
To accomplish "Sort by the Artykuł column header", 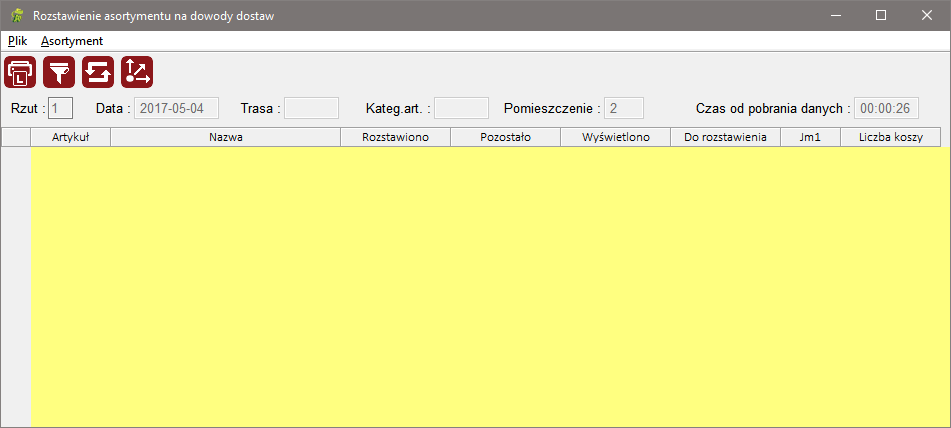I will pyautogui.click(x=71, y=137).
